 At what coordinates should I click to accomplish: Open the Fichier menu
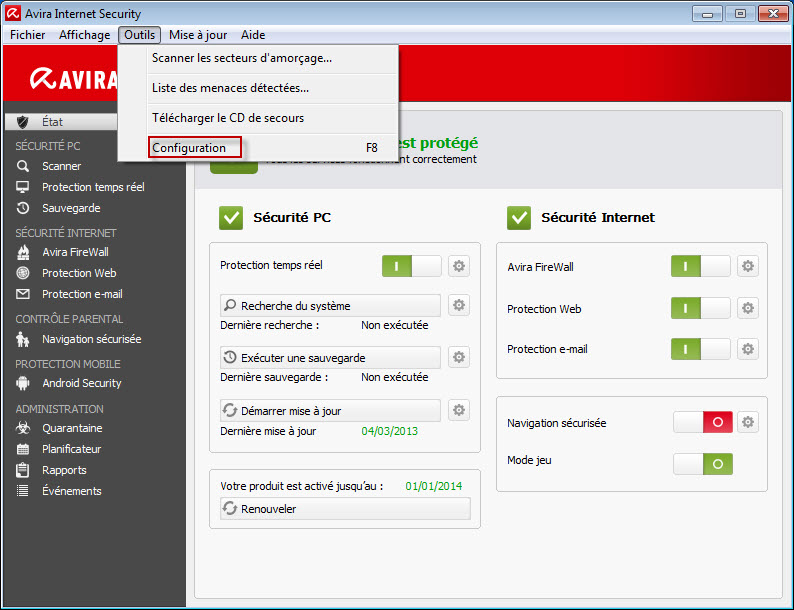click(x=27, y=35)
